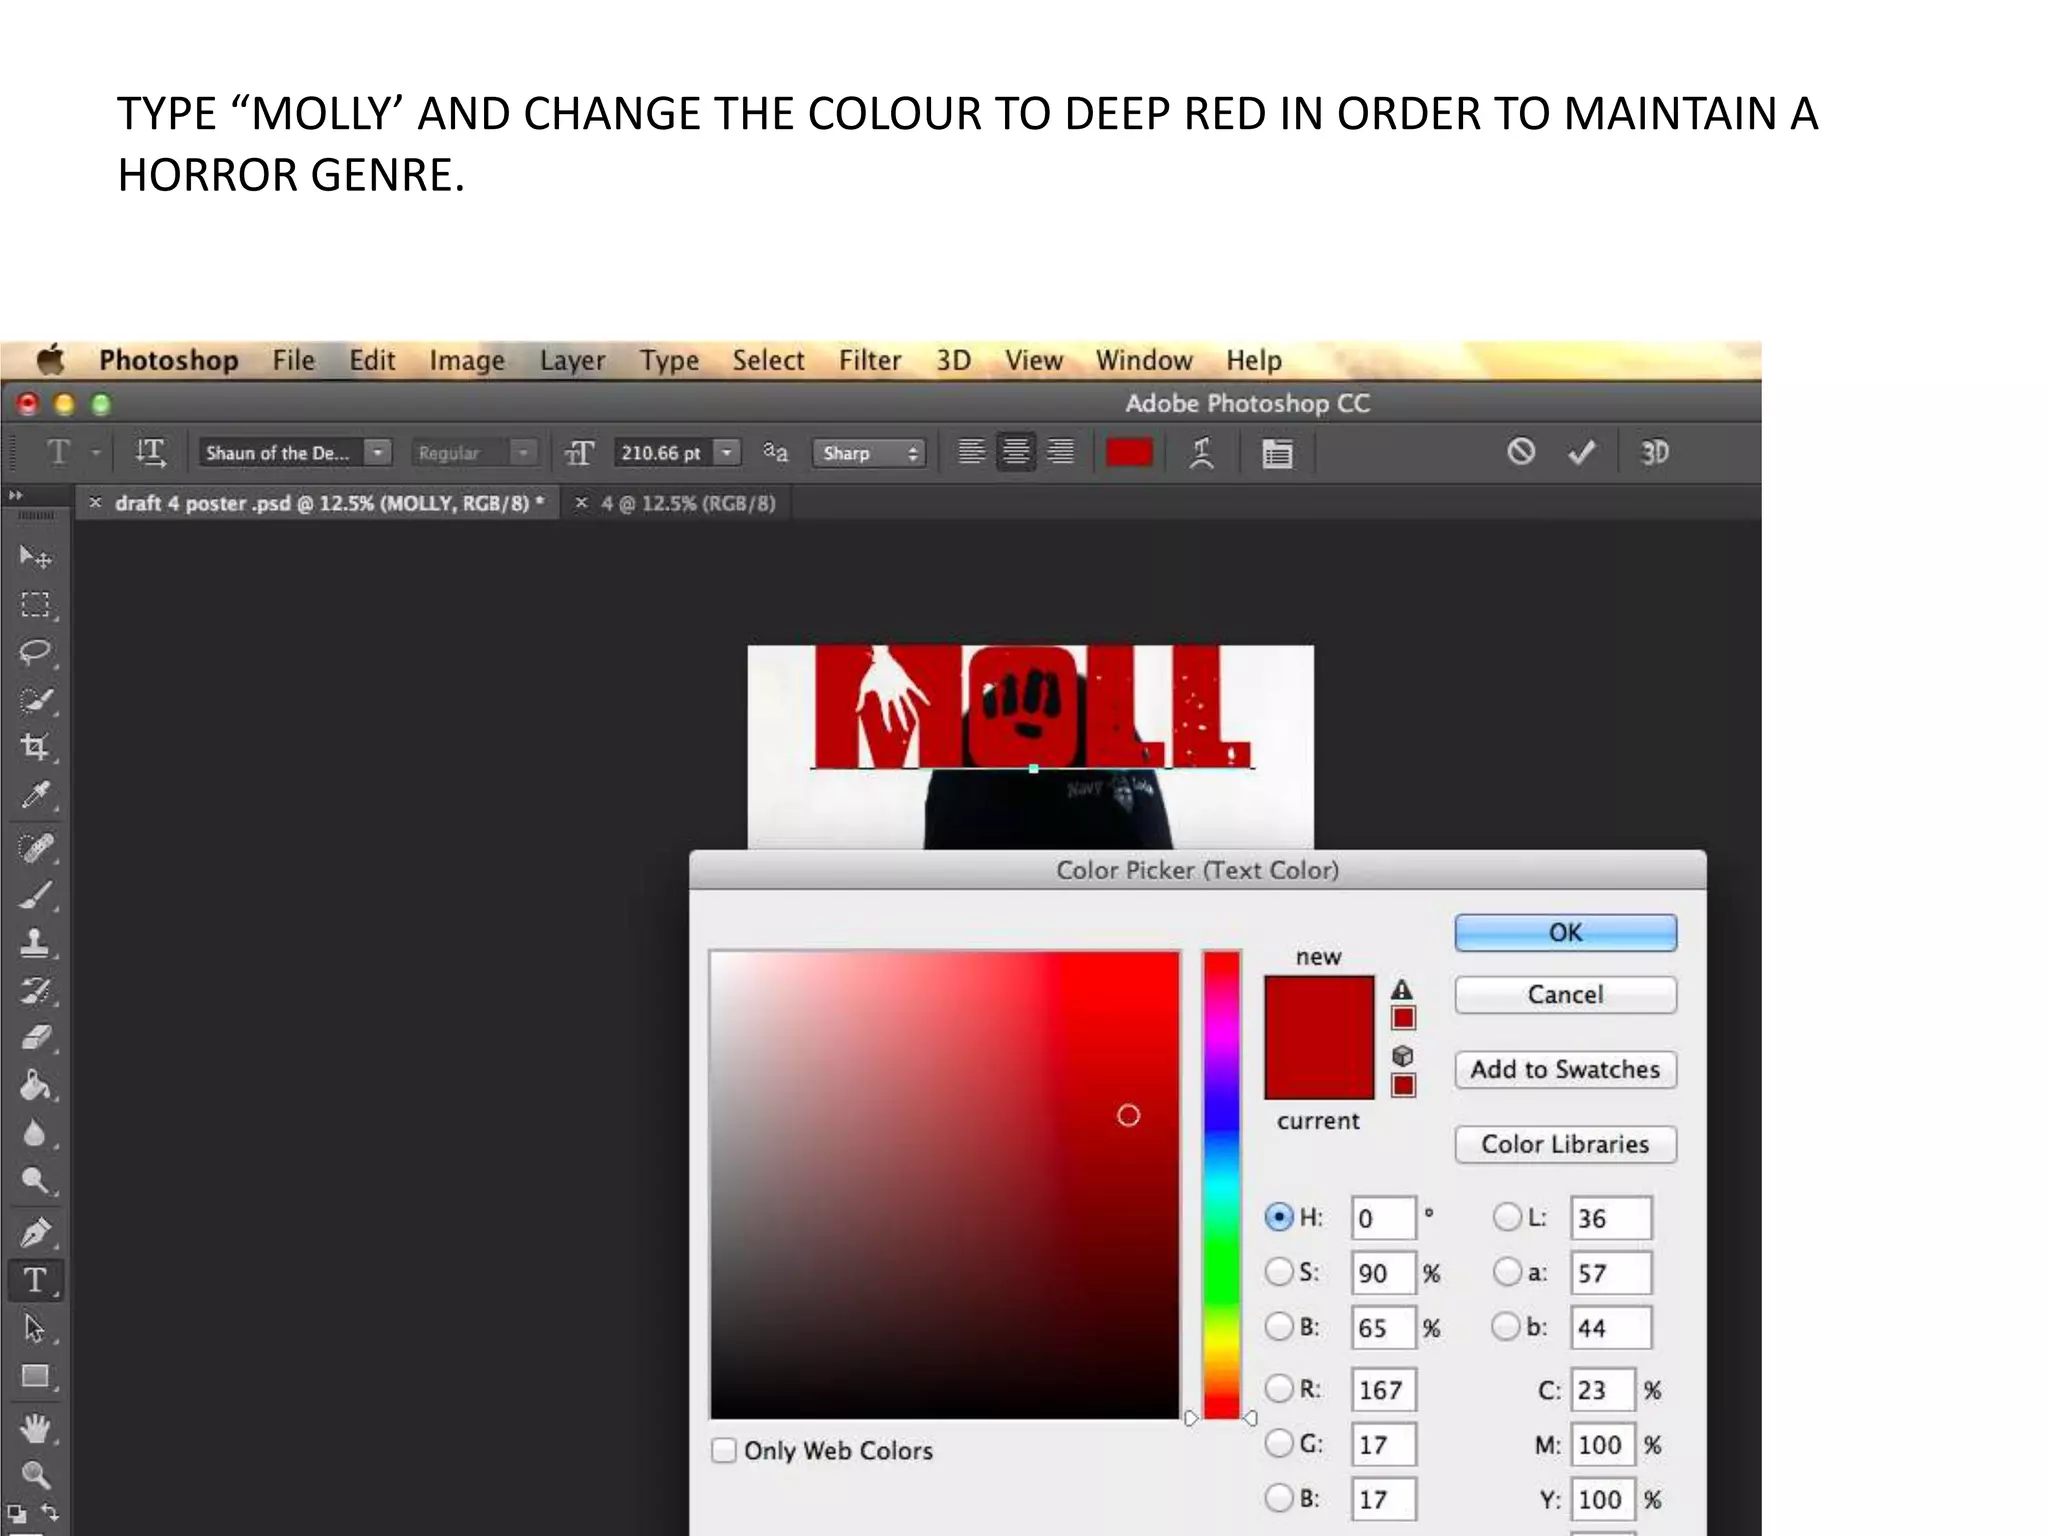
Task: Open the Window menu
Action: click(1144, 360)
